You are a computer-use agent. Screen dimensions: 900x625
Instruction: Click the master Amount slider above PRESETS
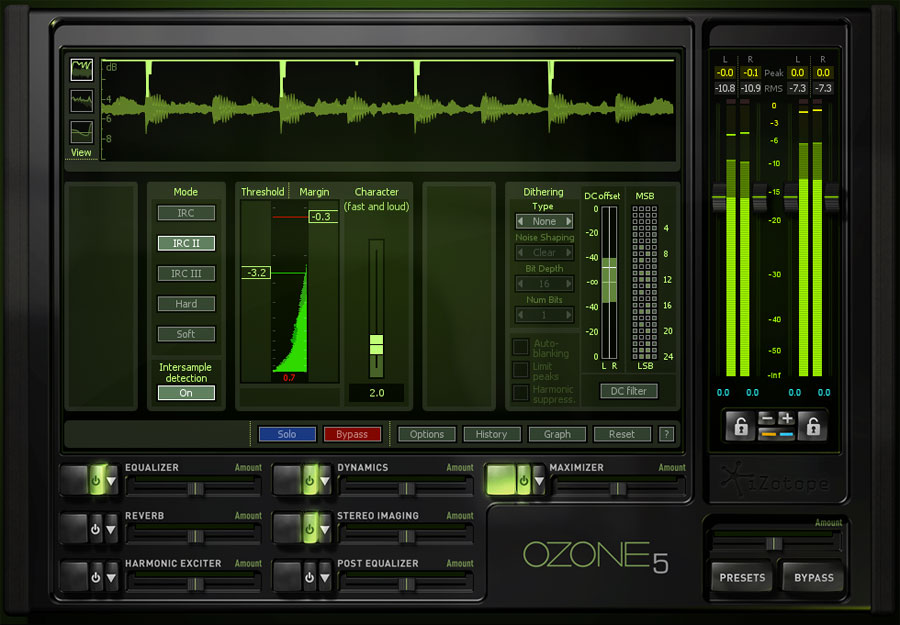click(x=774, y=543)
